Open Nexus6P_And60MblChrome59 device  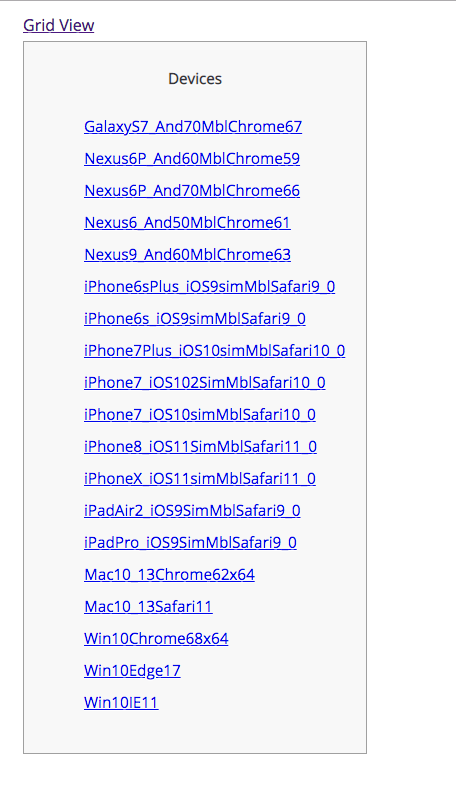point(192,158)
